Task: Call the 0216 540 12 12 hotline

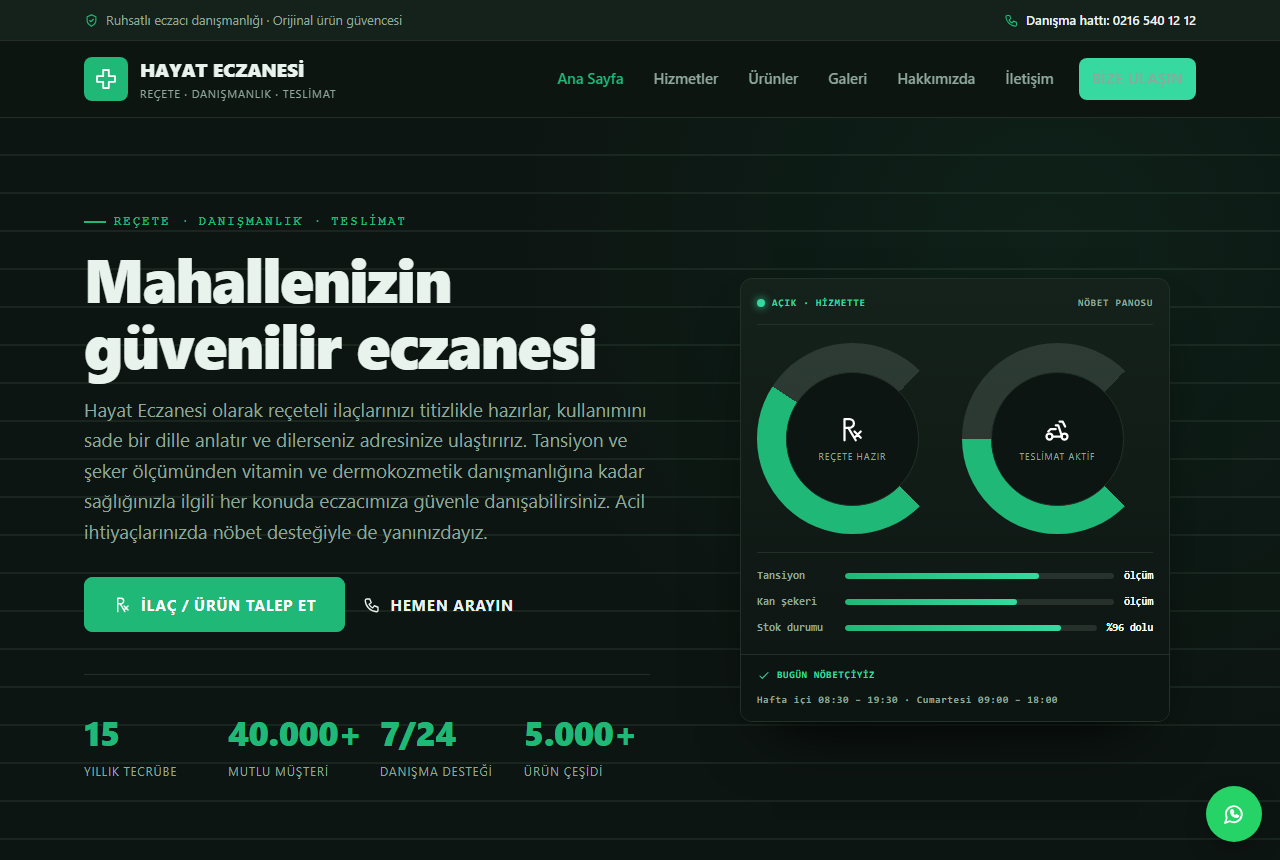Action: coord(1111,20)
